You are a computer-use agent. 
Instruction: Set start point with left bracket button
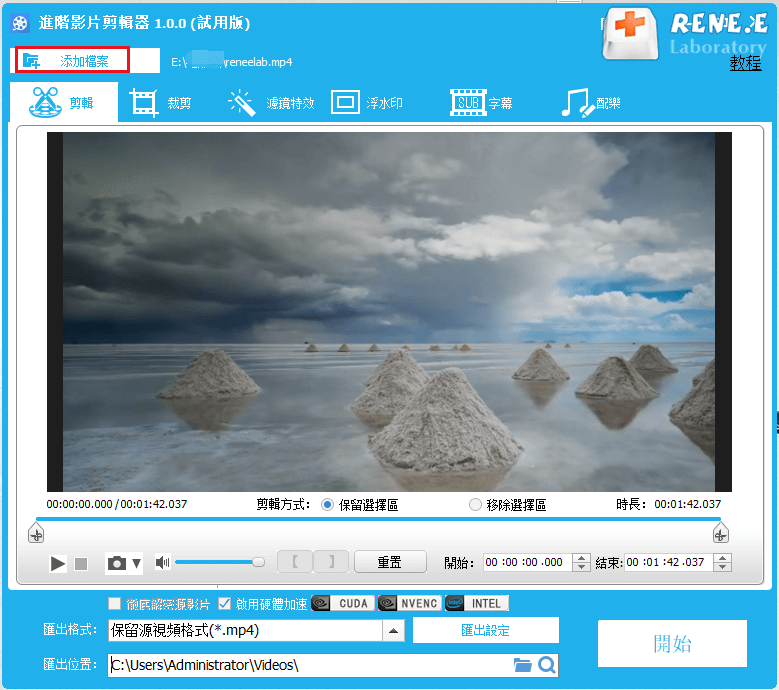[x=295, y=562]
